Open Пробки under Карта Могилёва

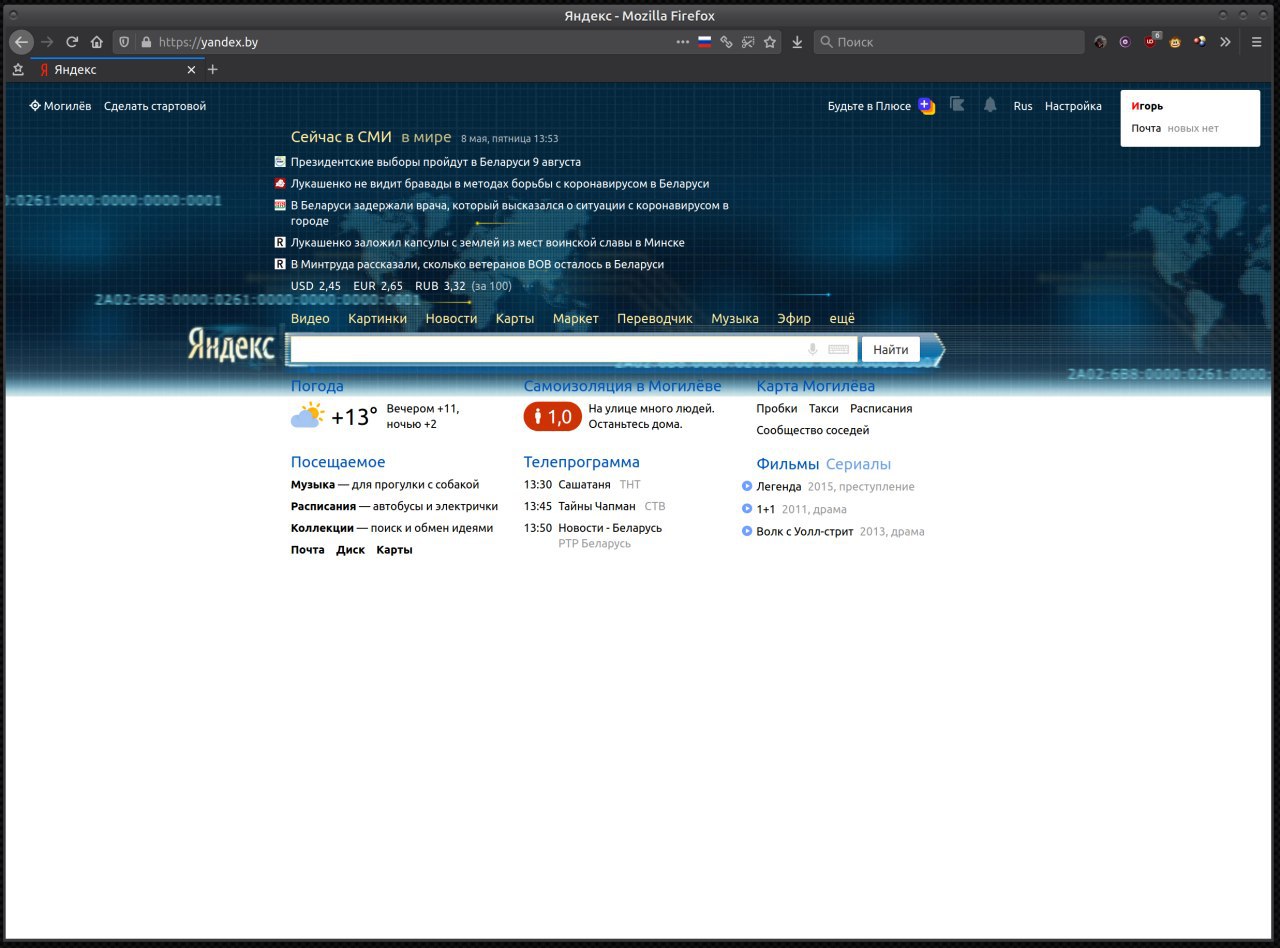point(777,409)
